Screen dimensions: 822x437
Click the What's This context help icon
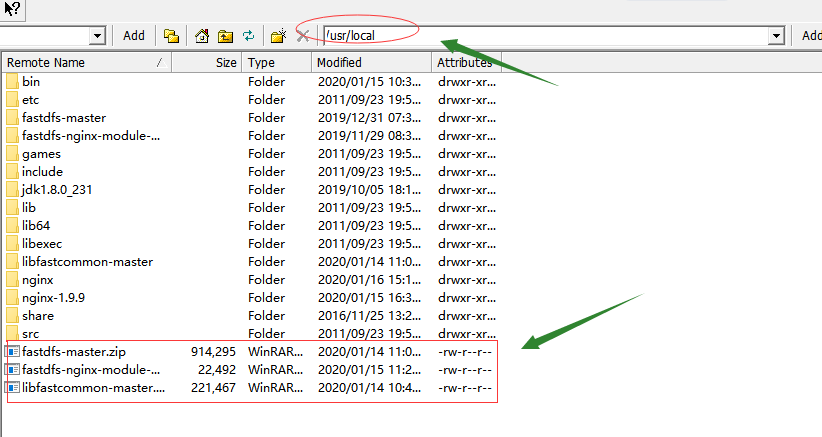(12, 8)
